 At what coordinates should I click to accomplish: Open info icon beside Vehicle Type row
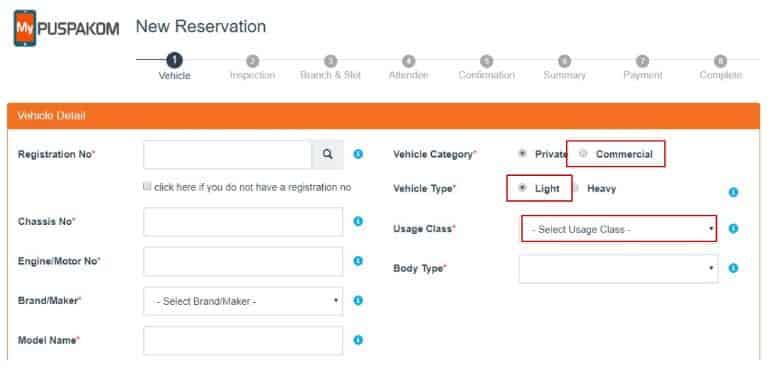pyautogui.click(x=733, y=192)
